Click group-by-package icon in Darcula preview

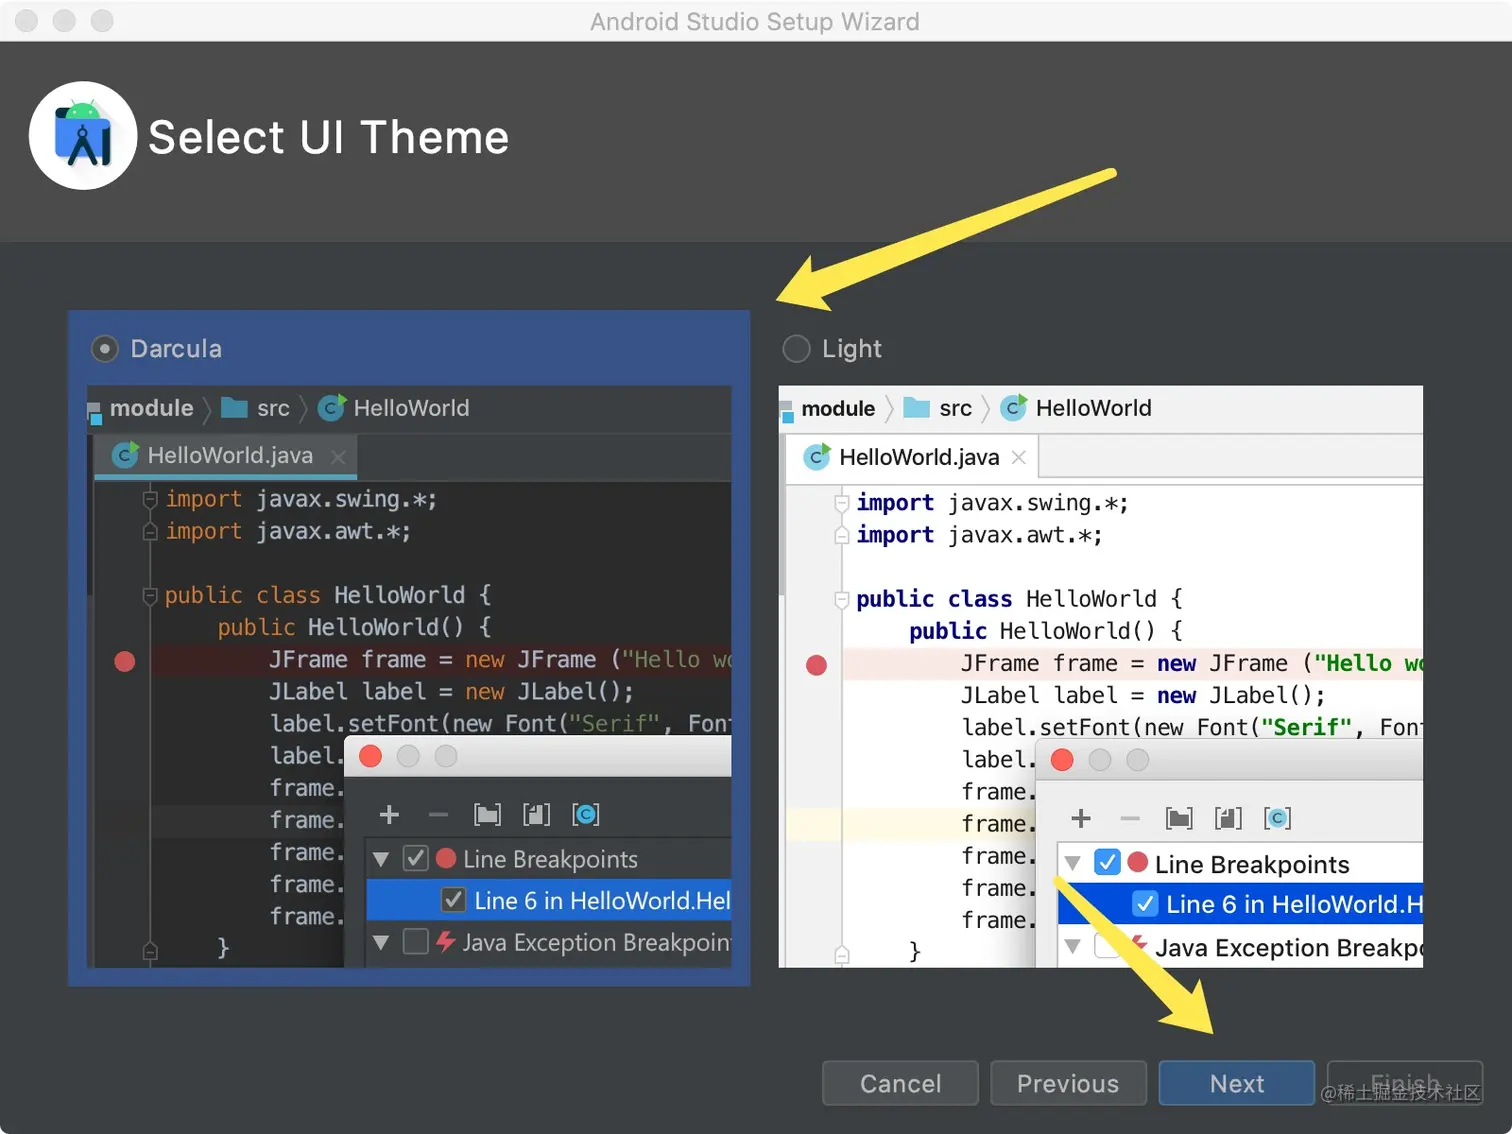[x=488, y=814]
